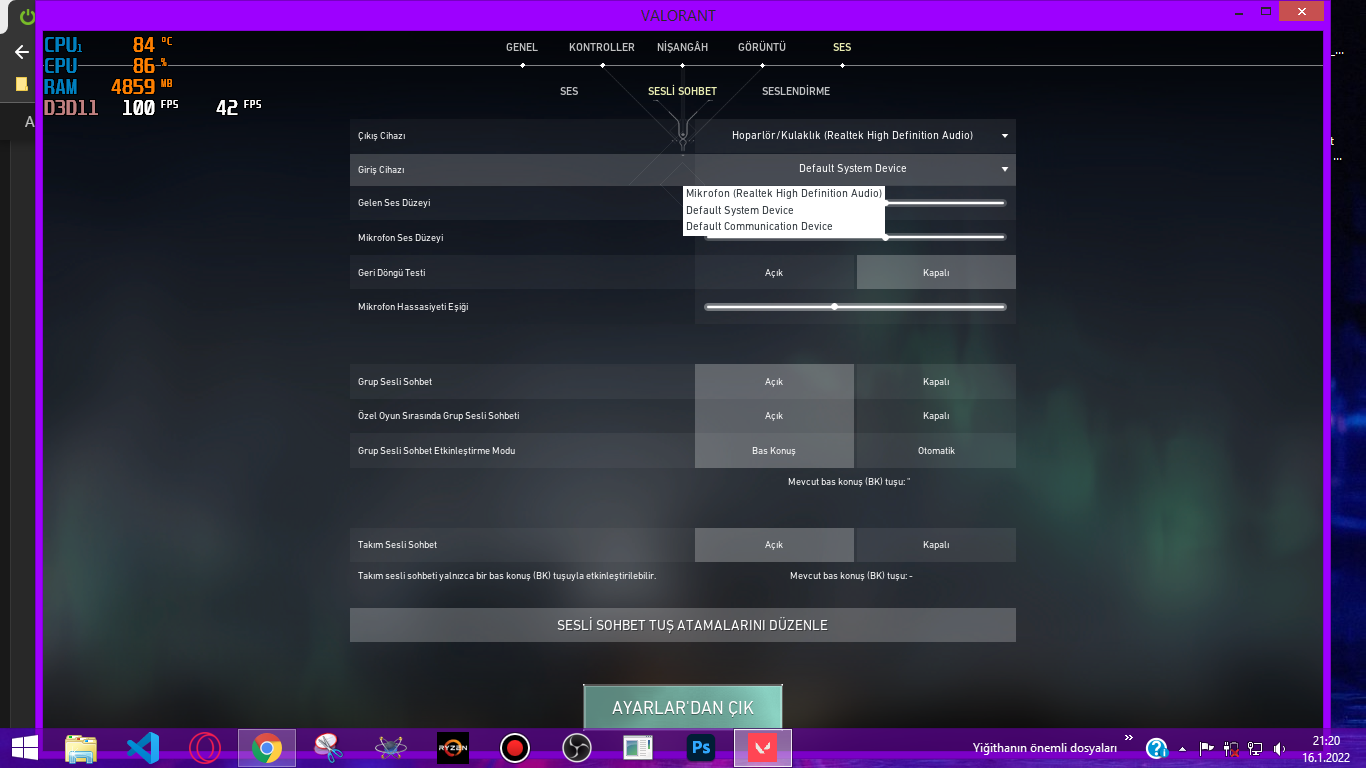Viewport: 1366px width, 768px height.
Task: Click the Takım sesli sohbeti yalnızca note text
Action: click(507, 576)
